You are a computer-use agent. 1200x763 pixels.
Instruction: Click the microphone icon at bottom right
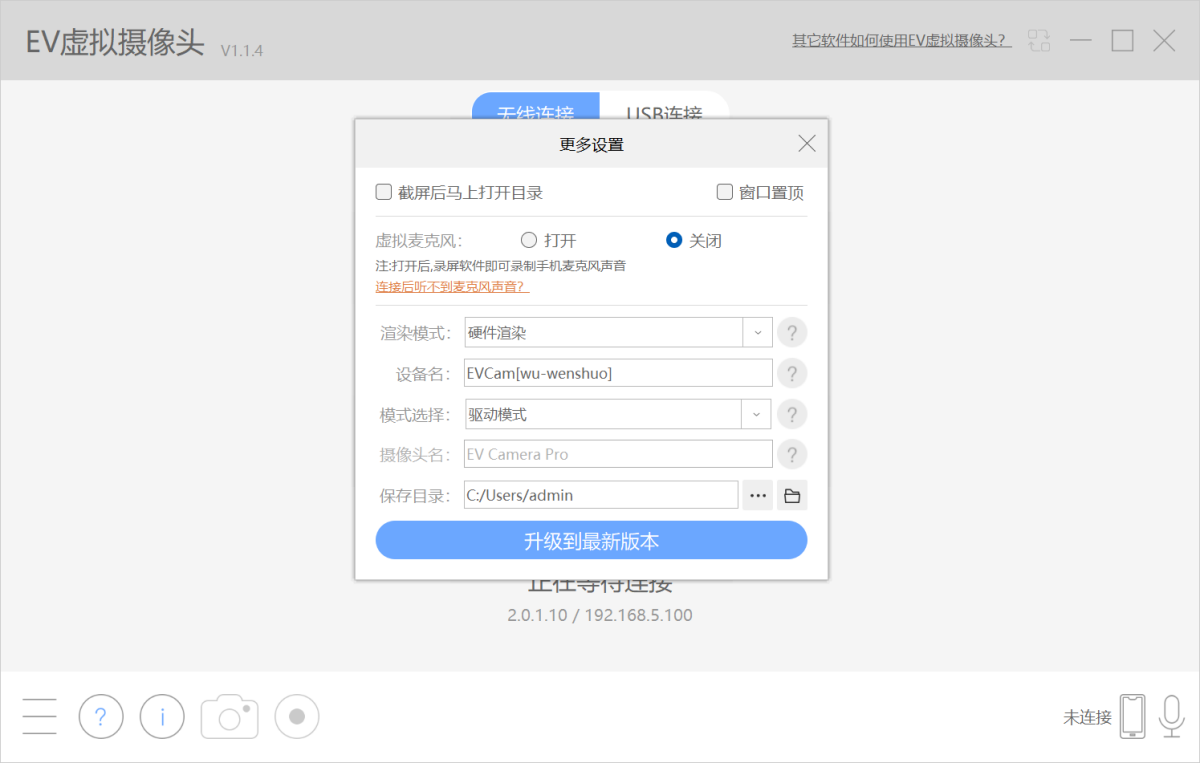click(x=1170, y=715)
